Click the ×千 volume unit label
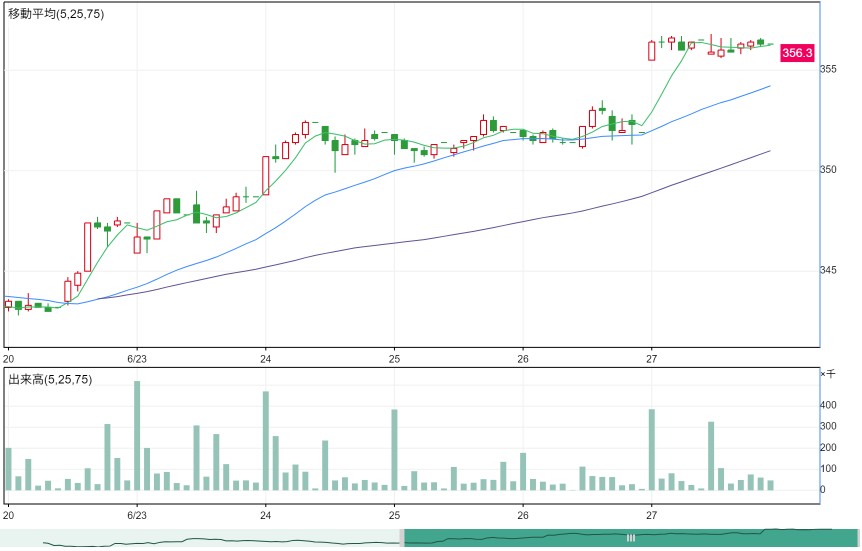This screenshot has width=862, height=551. click(828, 374)
